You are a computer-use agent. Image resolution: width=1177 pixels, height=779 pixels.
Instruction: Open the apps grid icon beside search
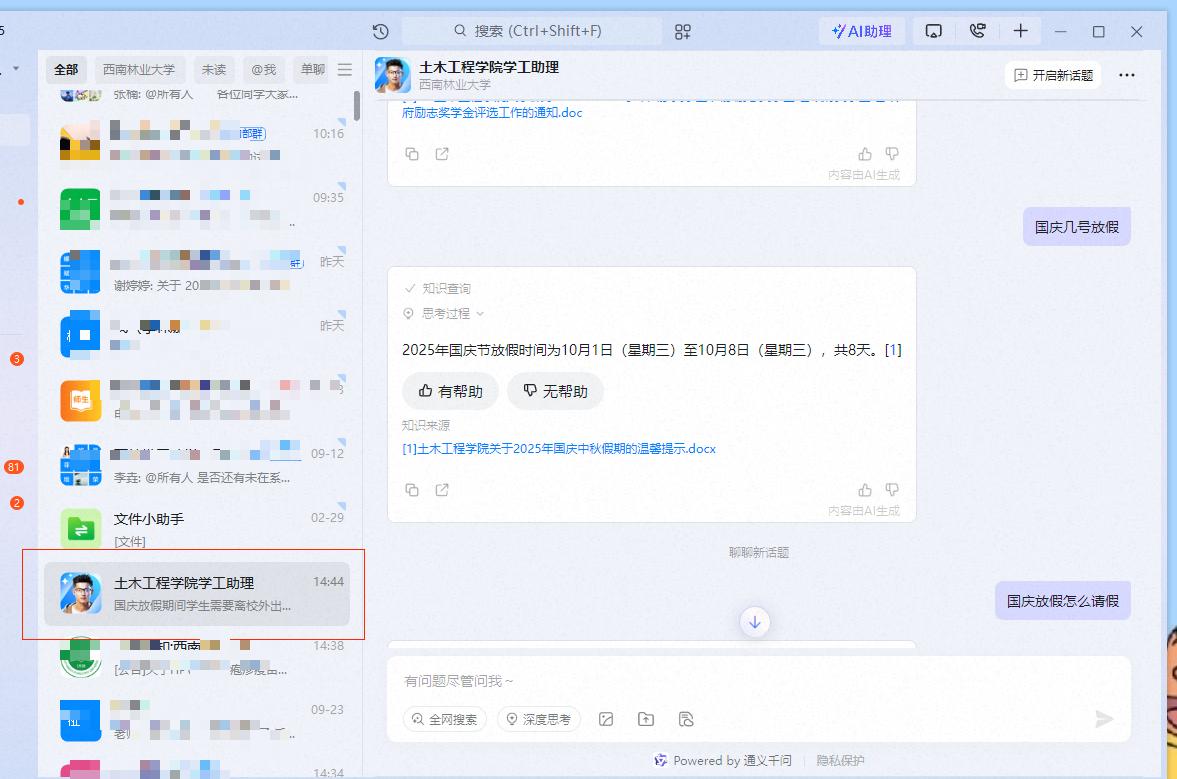(x=683, y=31)
